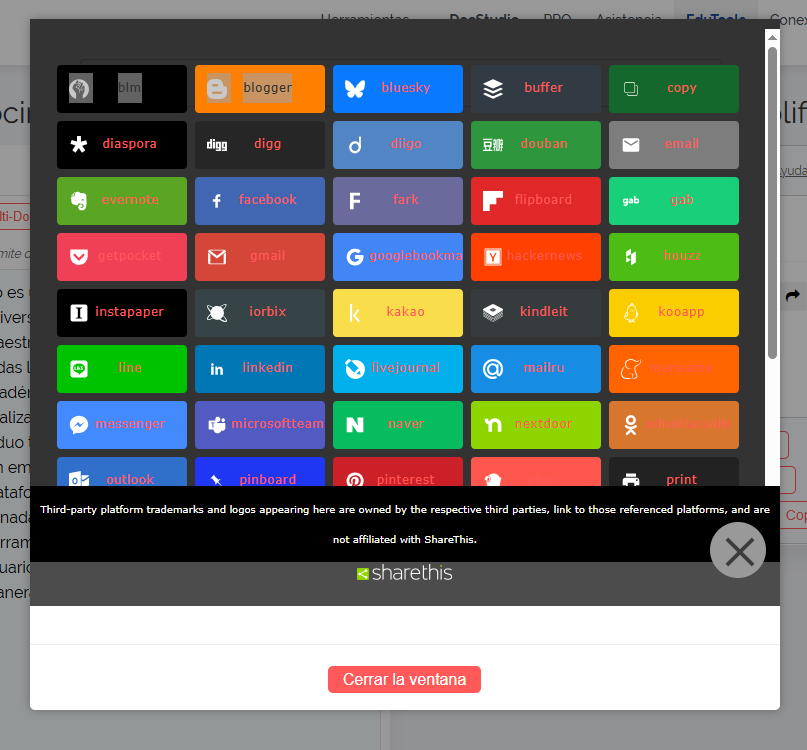This screenshot has height=750, width=807.
Task: Click Cerrar la ventana button
Action: tap(405, 679)
